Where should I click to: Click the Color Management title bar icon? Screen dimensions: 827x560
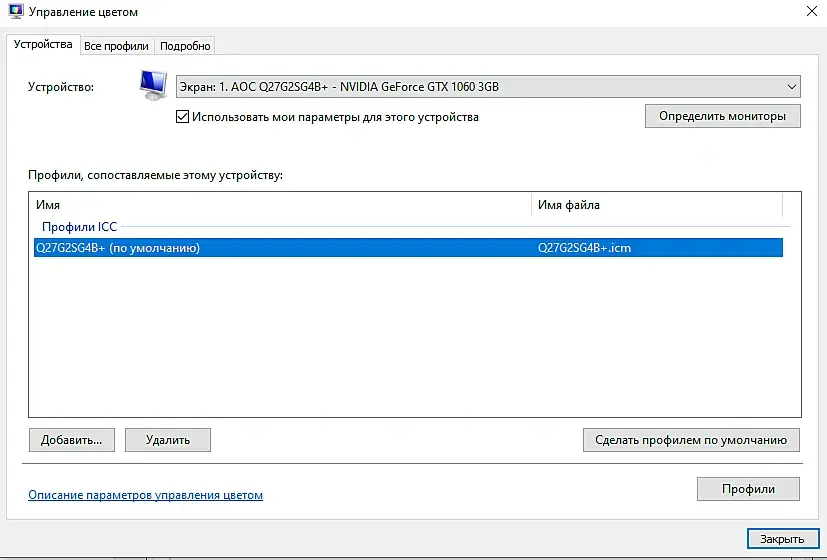[16, 11]
